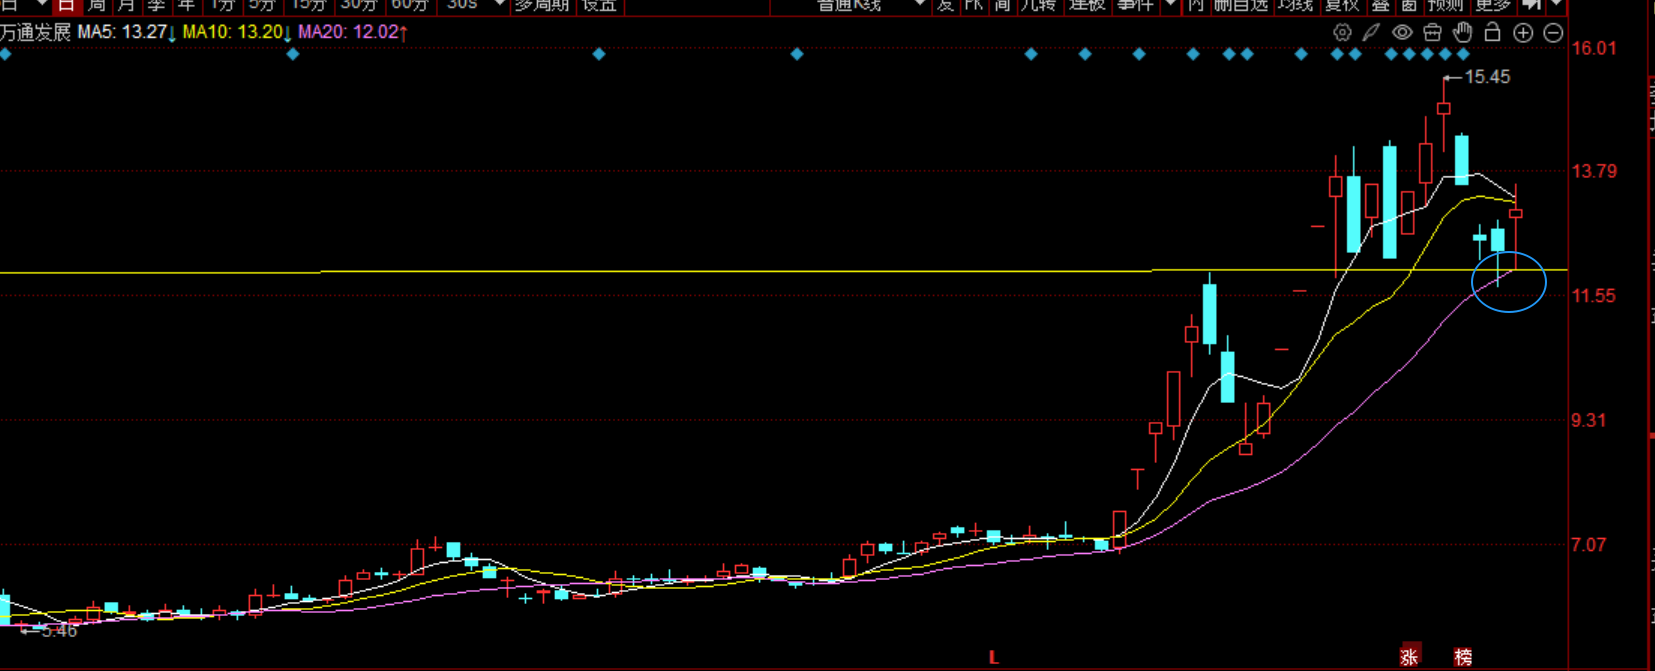
Task: Click the 13.79 price axis value
Action: point(1594,171)
